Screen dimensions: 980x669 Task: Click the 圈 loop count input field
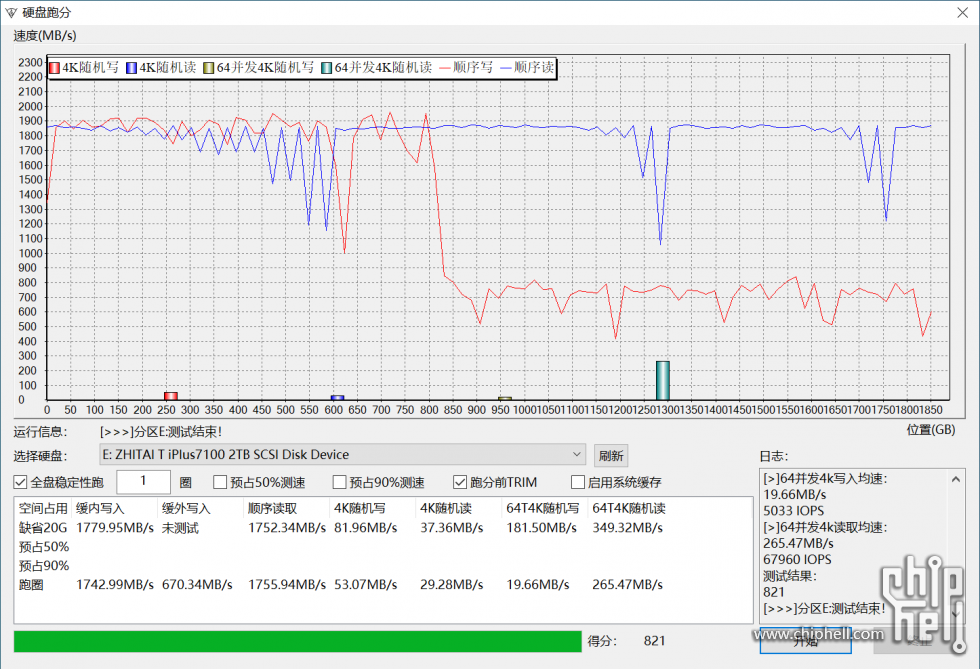pos(143,481)
